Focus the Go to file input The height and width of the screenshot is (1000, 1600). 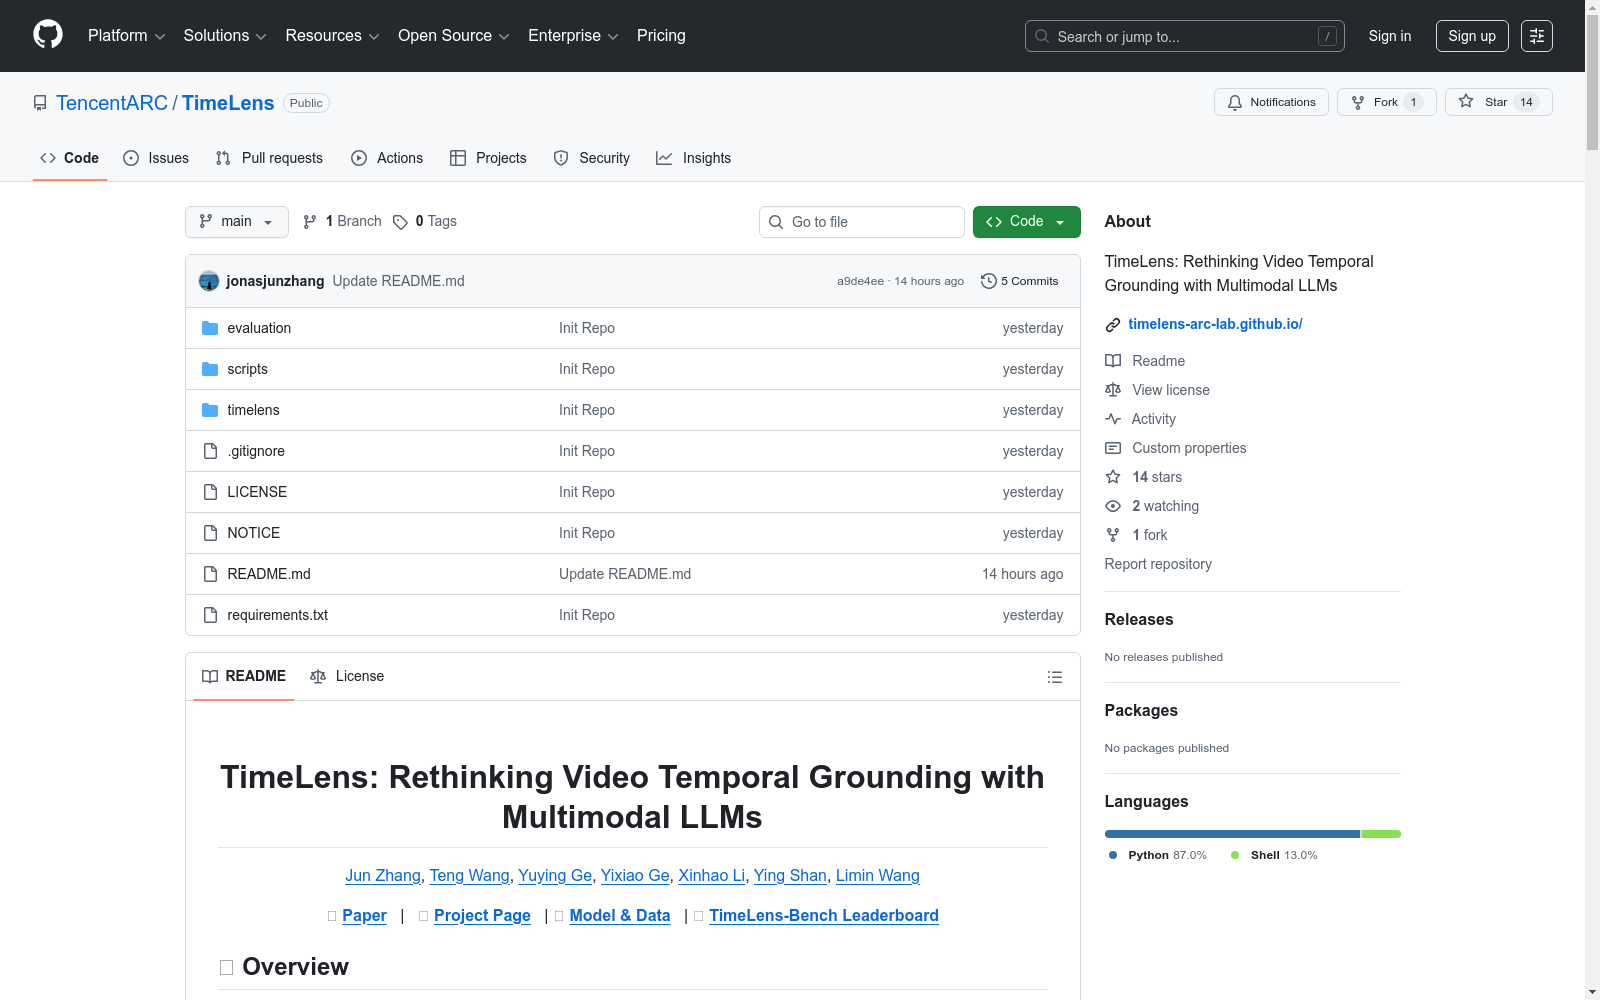click(862, 222)
